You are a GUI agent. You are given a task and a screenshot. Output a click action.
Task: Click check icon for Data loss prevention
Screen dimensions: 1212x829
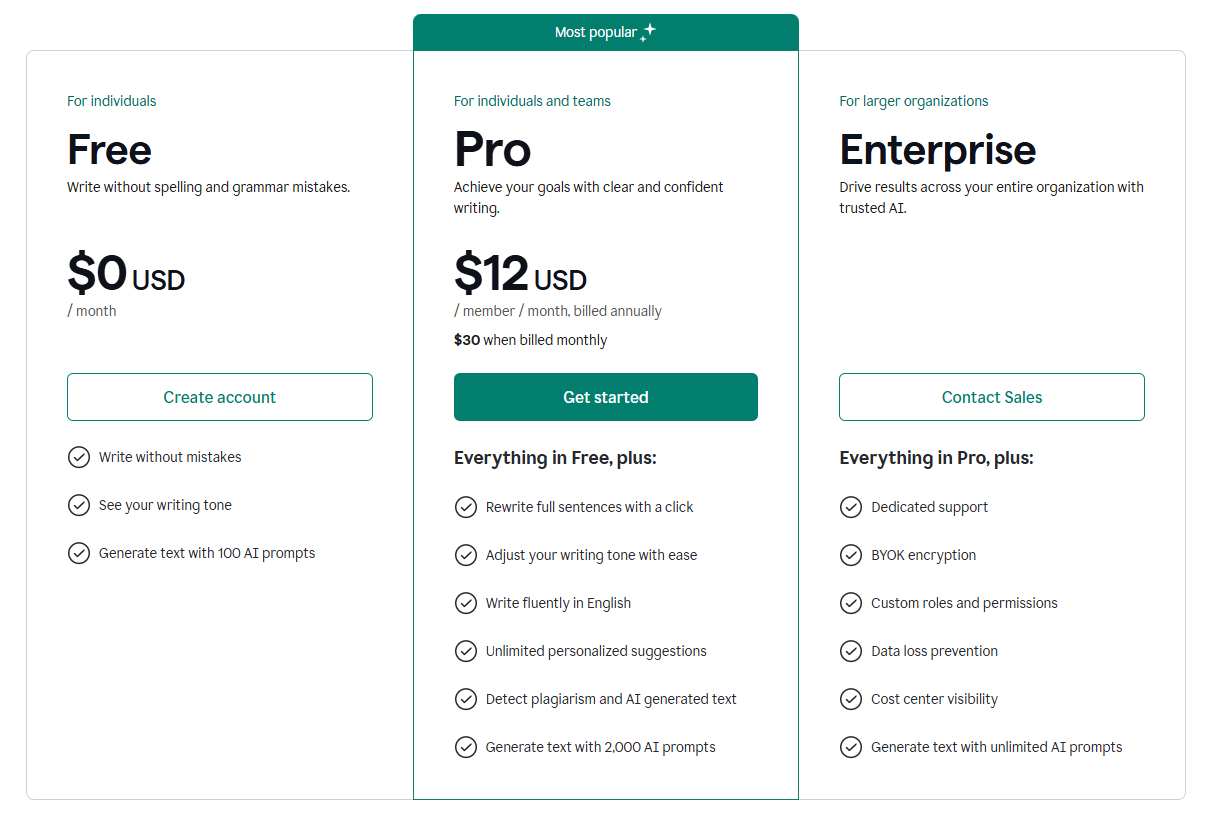click(x=851, y=651)
